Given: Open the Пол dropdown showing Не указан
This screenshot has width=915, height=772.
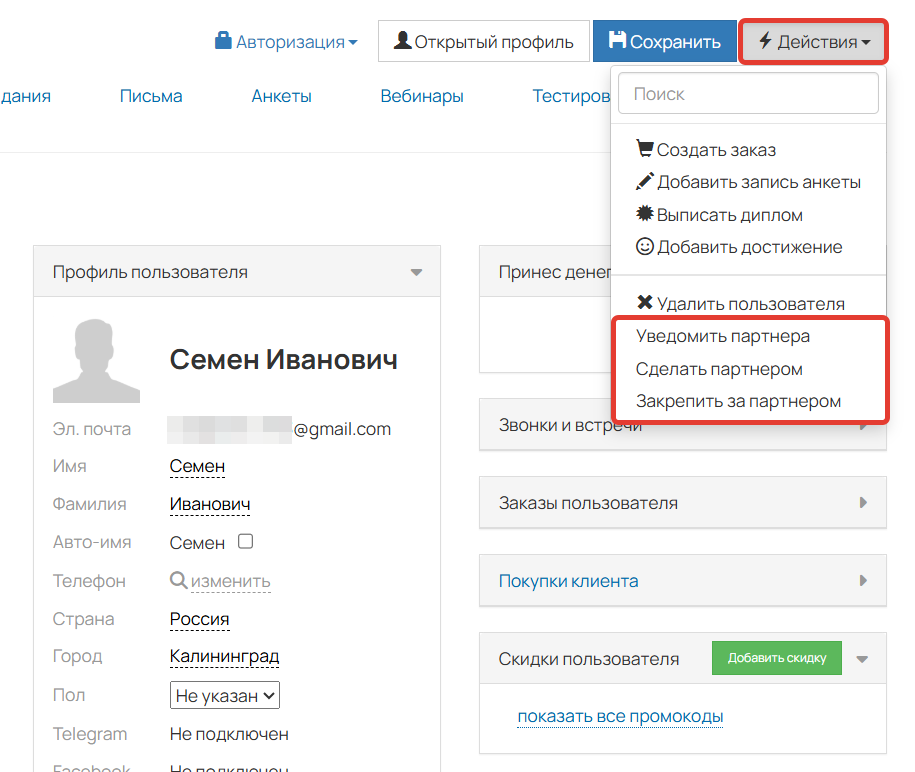Looking at the screenshot, I should 224,694.
